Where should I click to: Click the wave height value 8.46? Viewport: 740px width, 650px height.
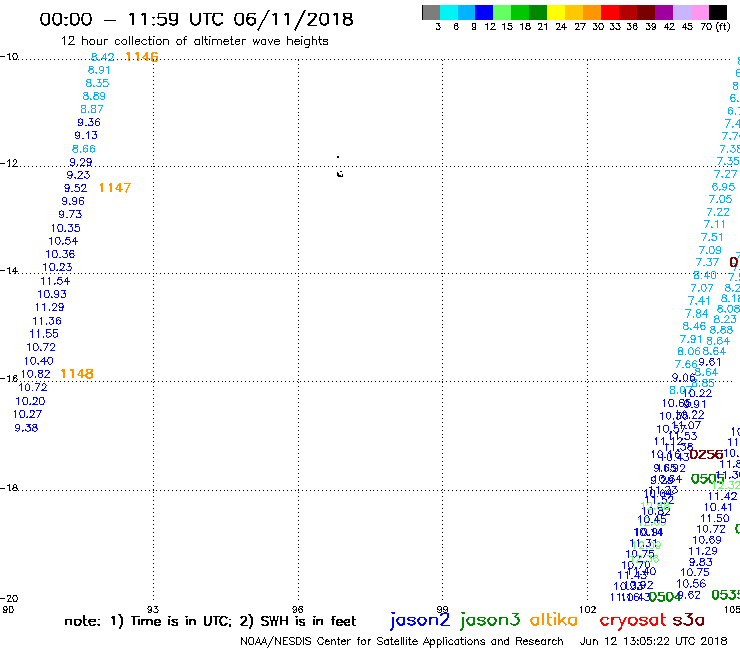coord(694,326)
